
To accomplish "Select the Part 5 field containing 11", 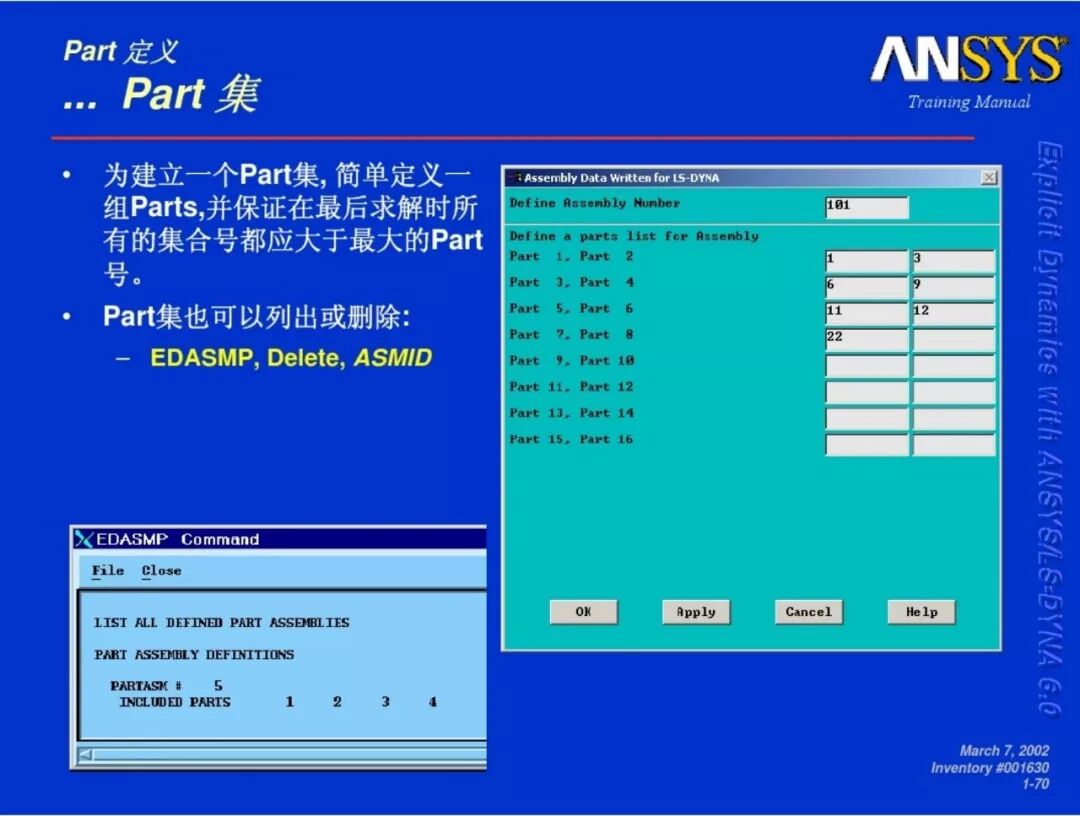I will pyautogui.click(x=867, y=312).
